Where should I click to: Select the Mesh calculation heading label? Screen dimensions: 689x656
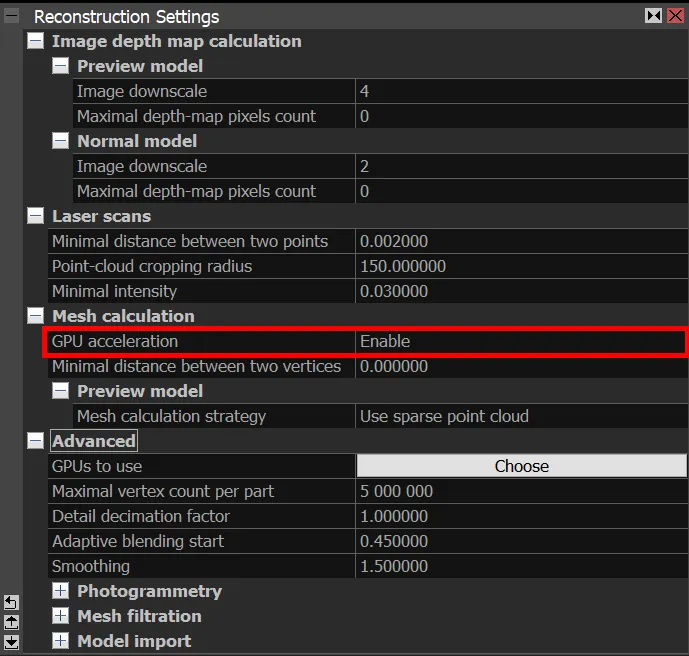123,316
